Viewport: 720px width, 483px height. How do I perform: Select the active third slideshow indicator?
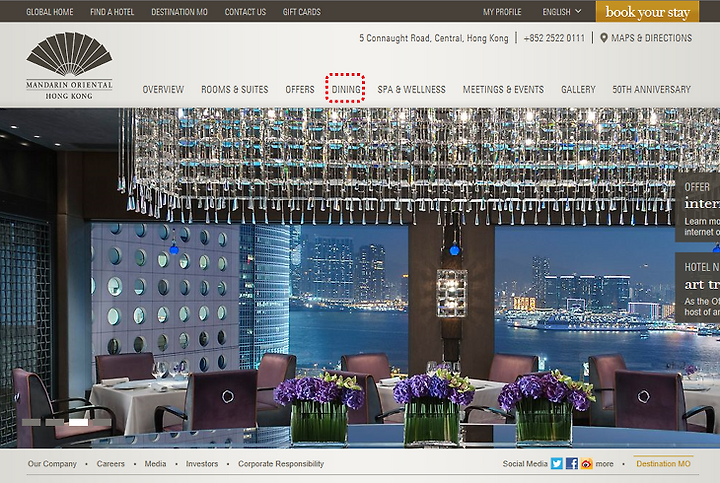coord(79,422)
